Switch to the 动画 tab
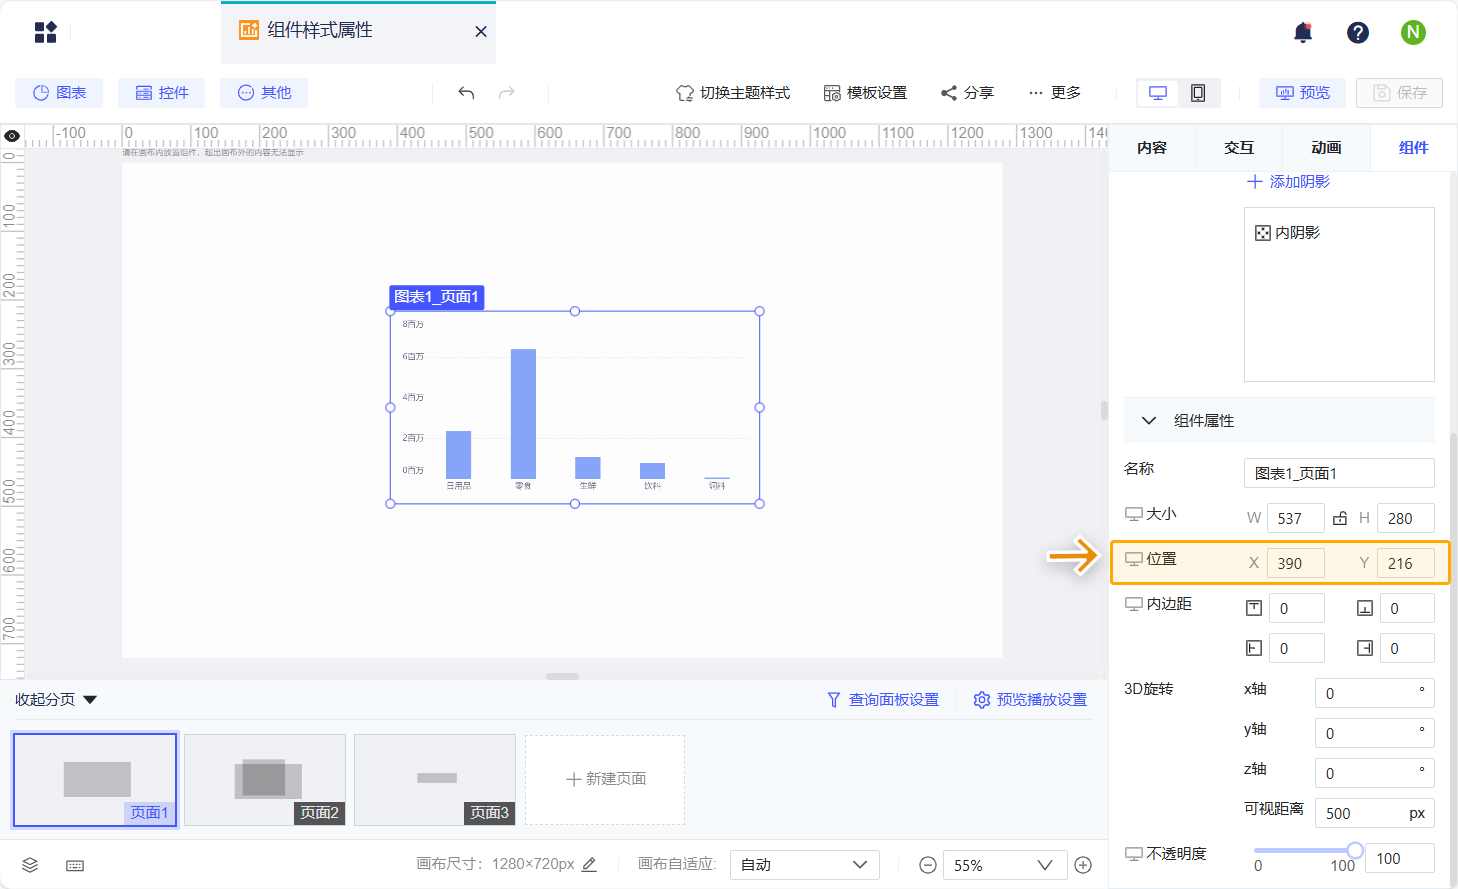The height and width of the screenshot is (889, 1458). point(1326,148)
